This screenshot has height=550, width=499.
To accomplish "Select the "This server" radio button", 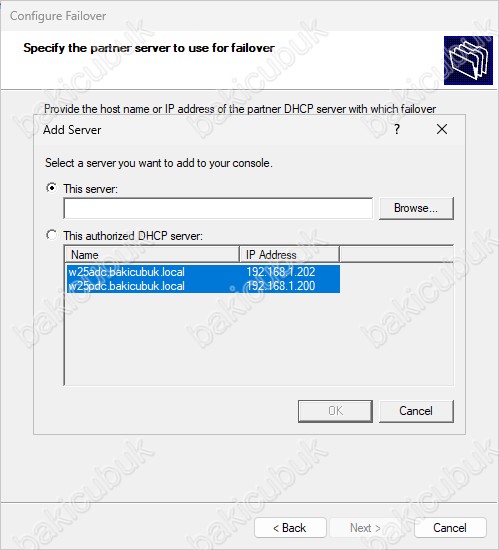I will coord(52,188).
